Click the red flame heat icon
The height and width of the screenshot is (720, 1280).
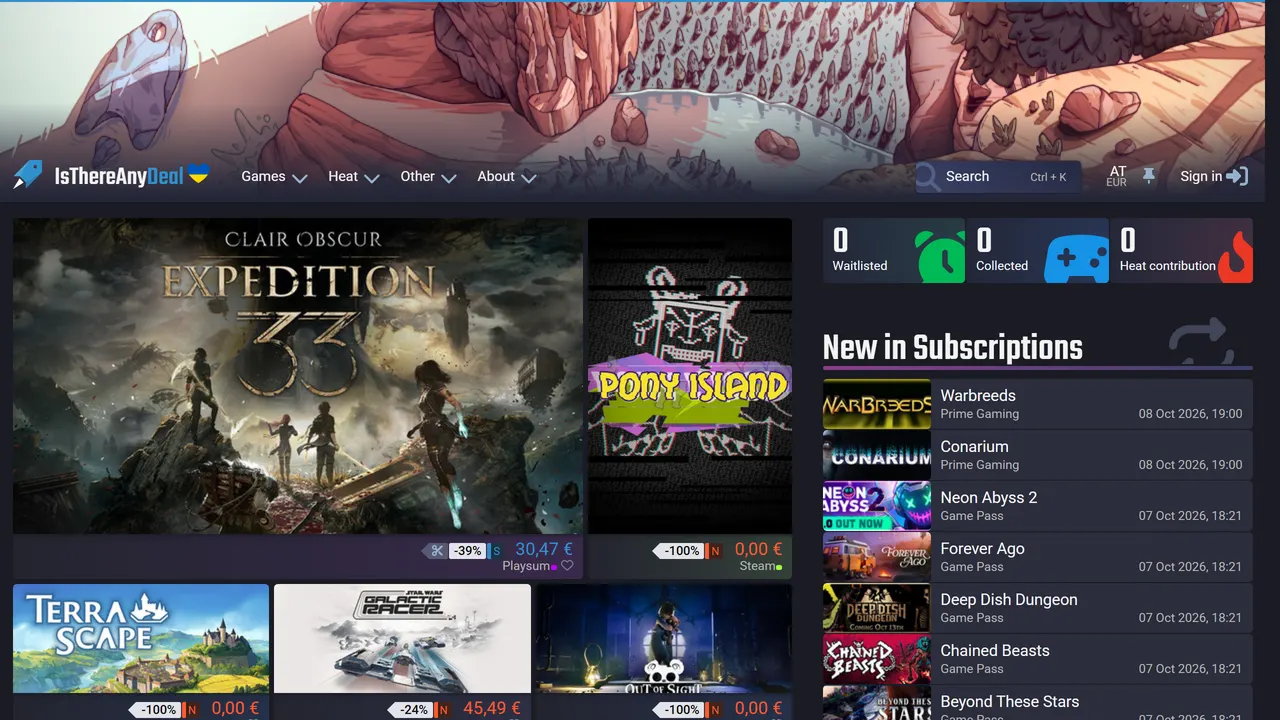pos(1235,257)
